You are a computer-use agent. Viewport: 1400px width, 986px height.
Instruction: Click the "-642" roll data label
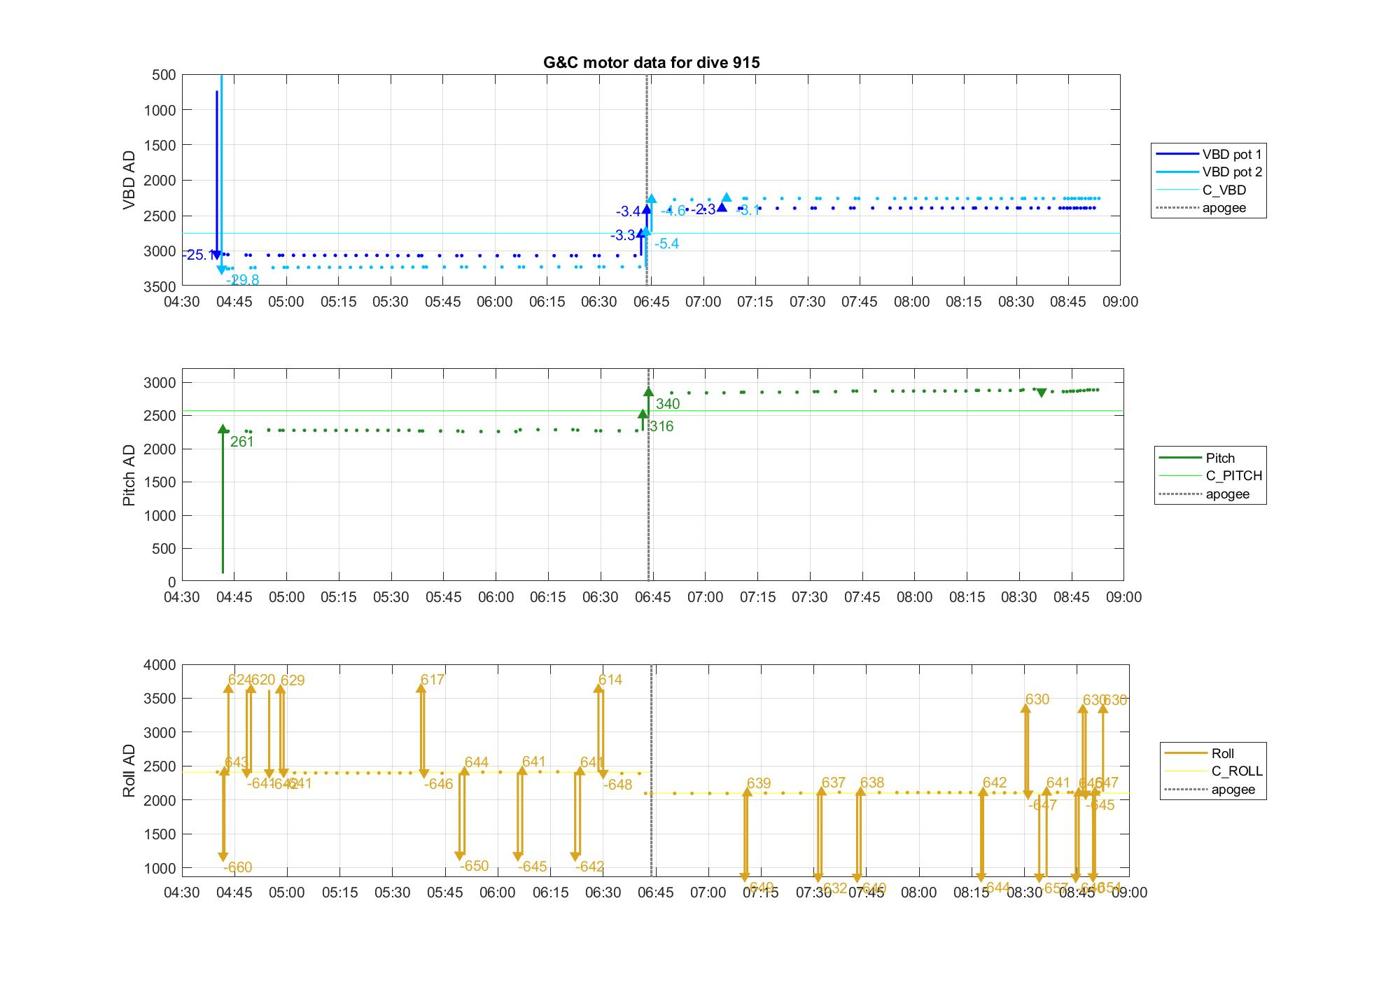coord(591,866)
